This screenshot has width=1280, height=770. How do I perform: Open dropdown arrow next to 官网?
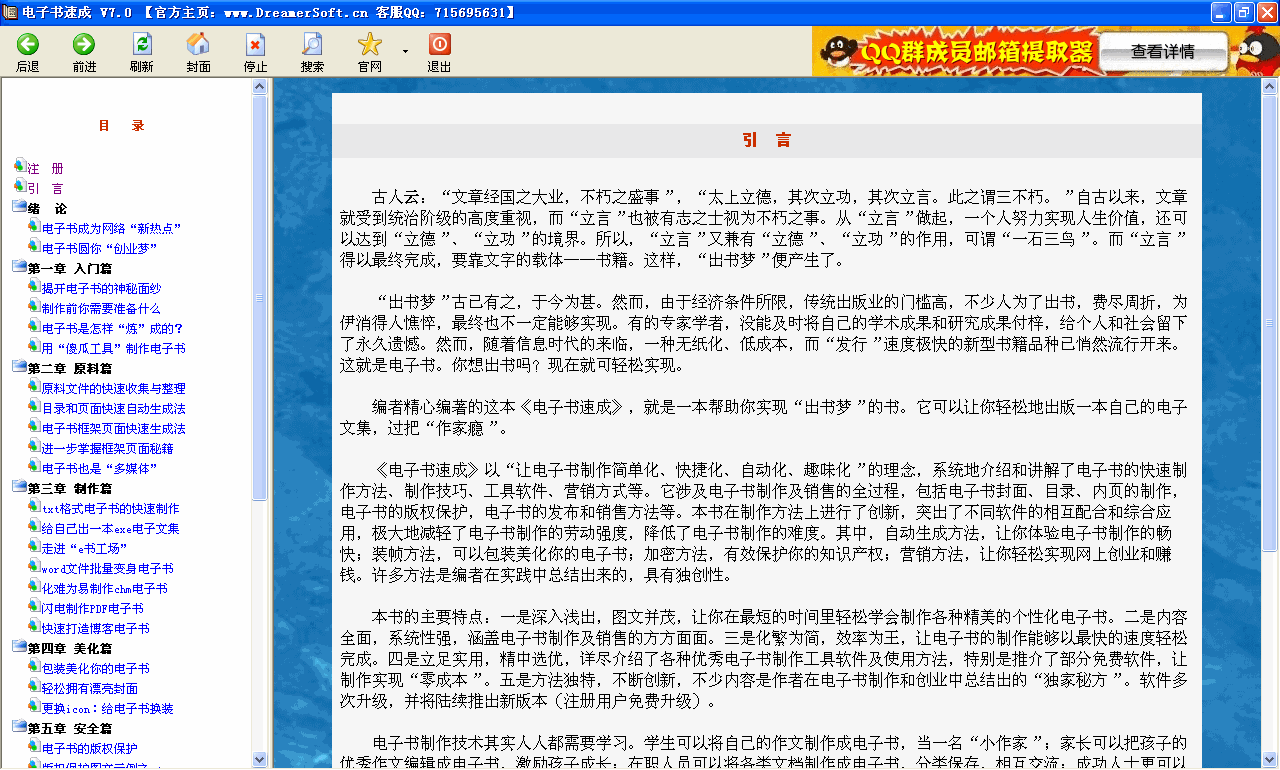pyautogui.click(x=405, y=51)
